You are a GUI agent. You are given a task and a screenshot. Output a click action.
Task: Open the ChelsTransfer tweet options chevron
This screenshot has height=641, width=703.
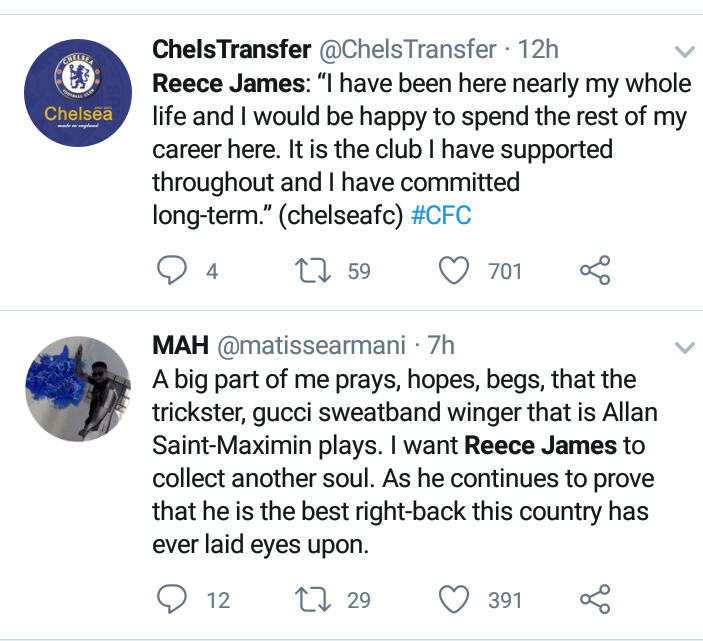pos(685,51)
